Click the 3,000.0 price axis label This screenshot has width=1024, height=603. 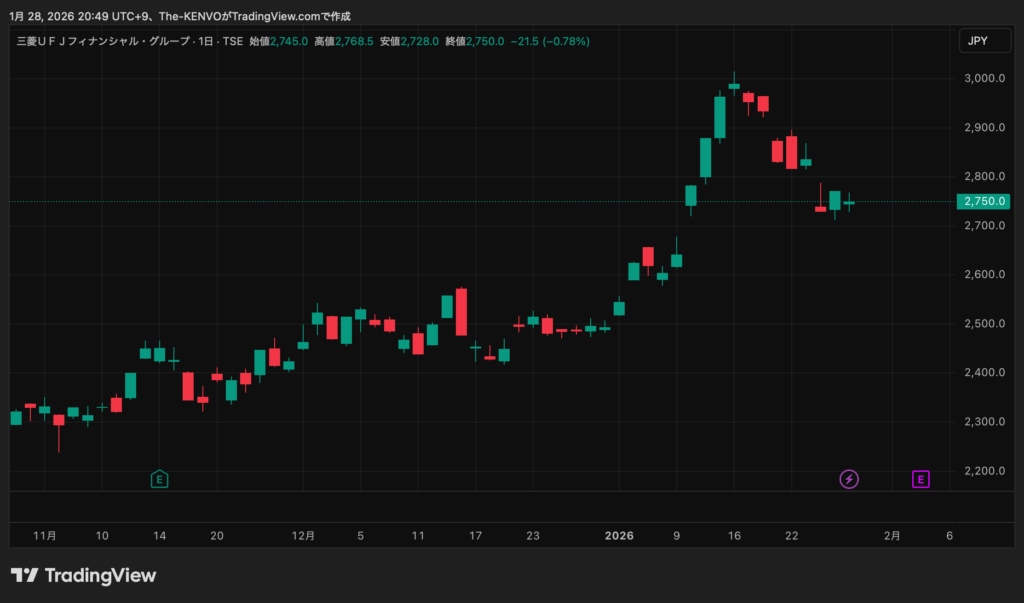986,78
